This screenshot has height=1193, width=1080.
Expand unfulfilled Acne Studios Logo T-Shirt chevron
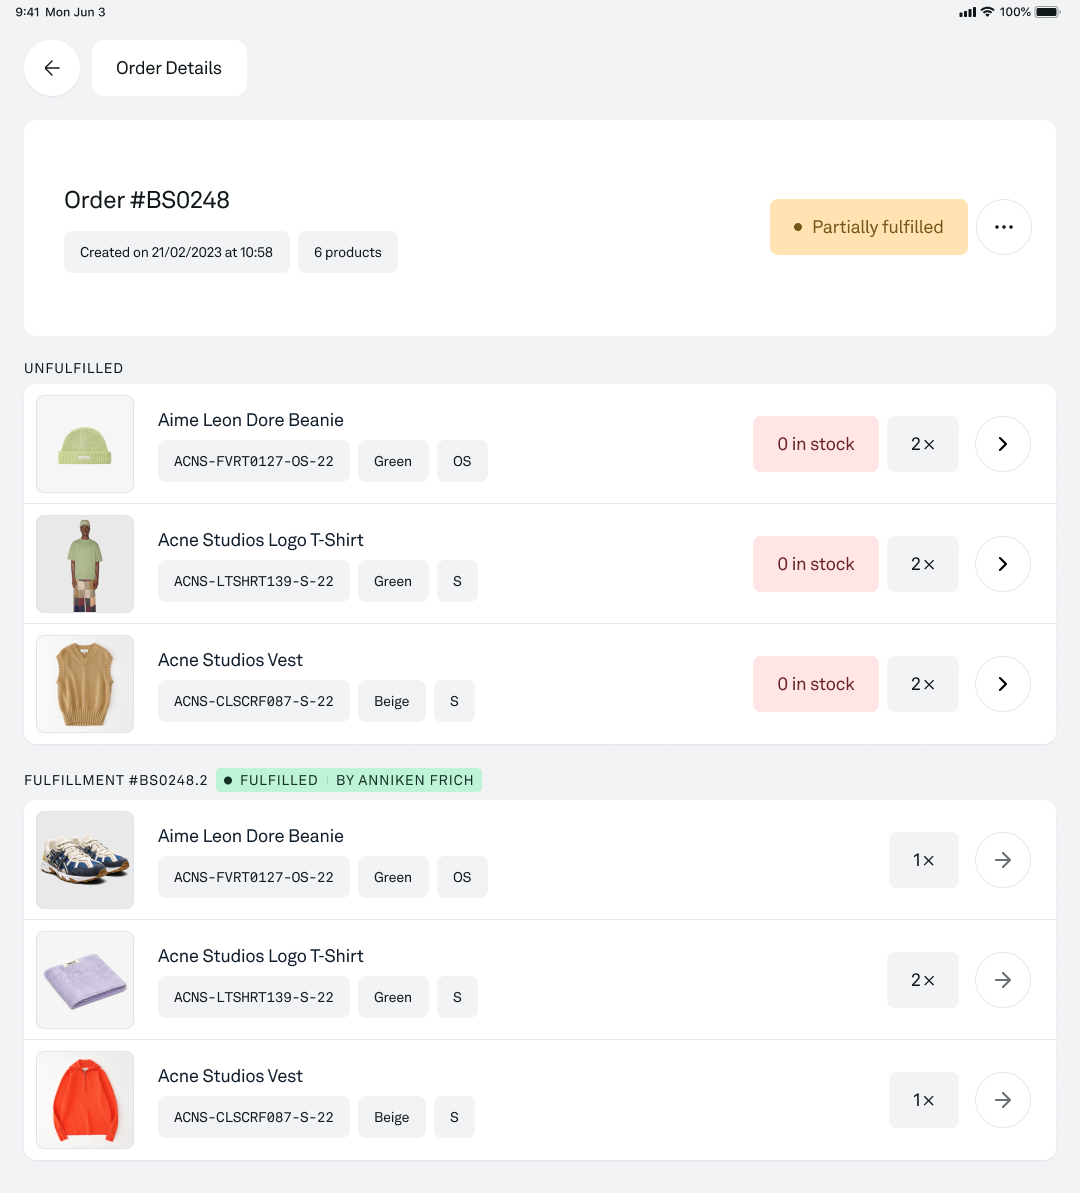click(x=1002, y=564)
